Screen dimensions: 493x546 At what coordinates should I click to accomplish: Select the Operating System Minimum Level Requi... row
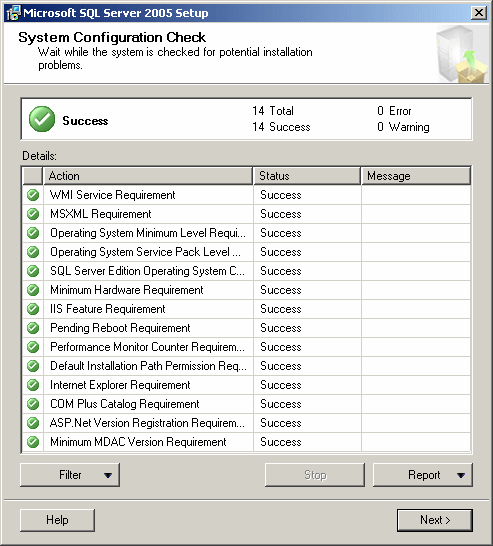[148, 233]
